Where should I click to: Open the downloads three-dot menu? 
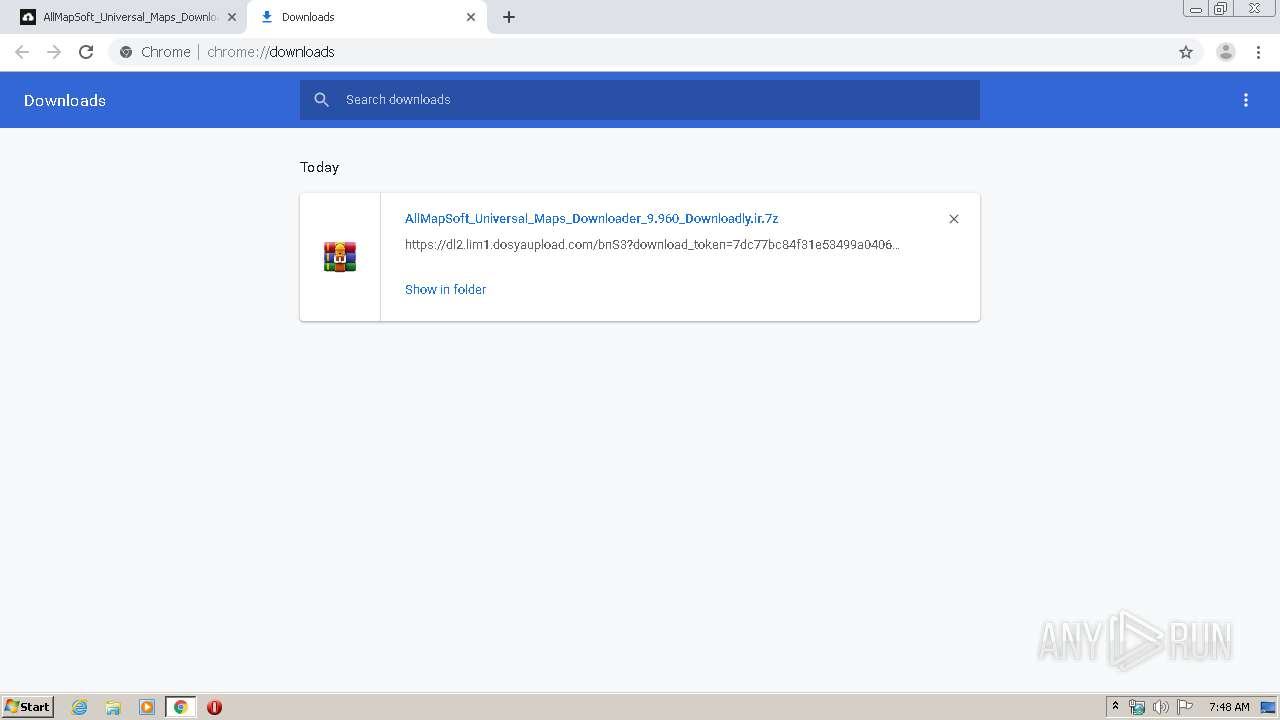click(x=1246, y=100)
